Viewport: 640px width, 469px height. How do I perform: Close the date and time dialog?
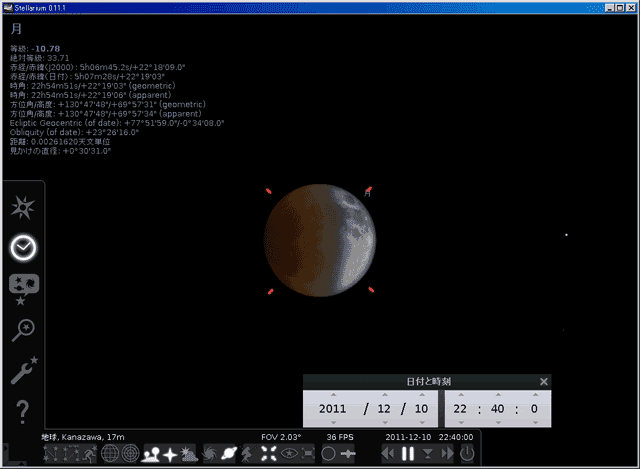click(x=544, y=381)
